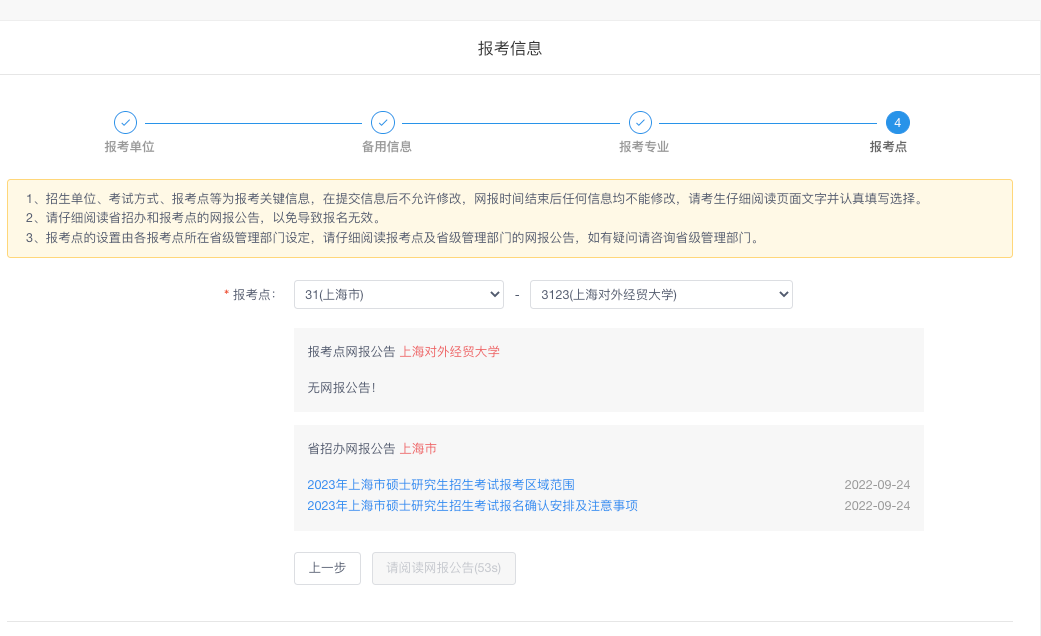Select the step 4 报考点 circle icon
The image size is (1041, 636).
[897, 123]
